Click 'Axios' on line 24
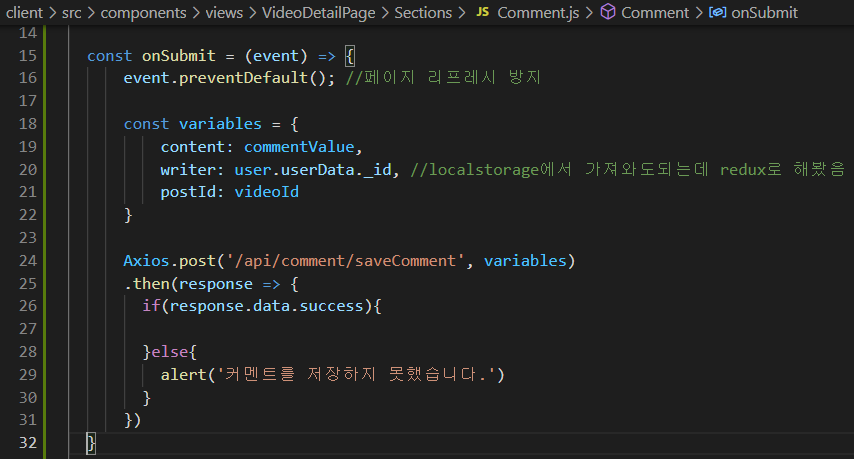The height and width of the screenshot is (459, 854). click(147, 261)
